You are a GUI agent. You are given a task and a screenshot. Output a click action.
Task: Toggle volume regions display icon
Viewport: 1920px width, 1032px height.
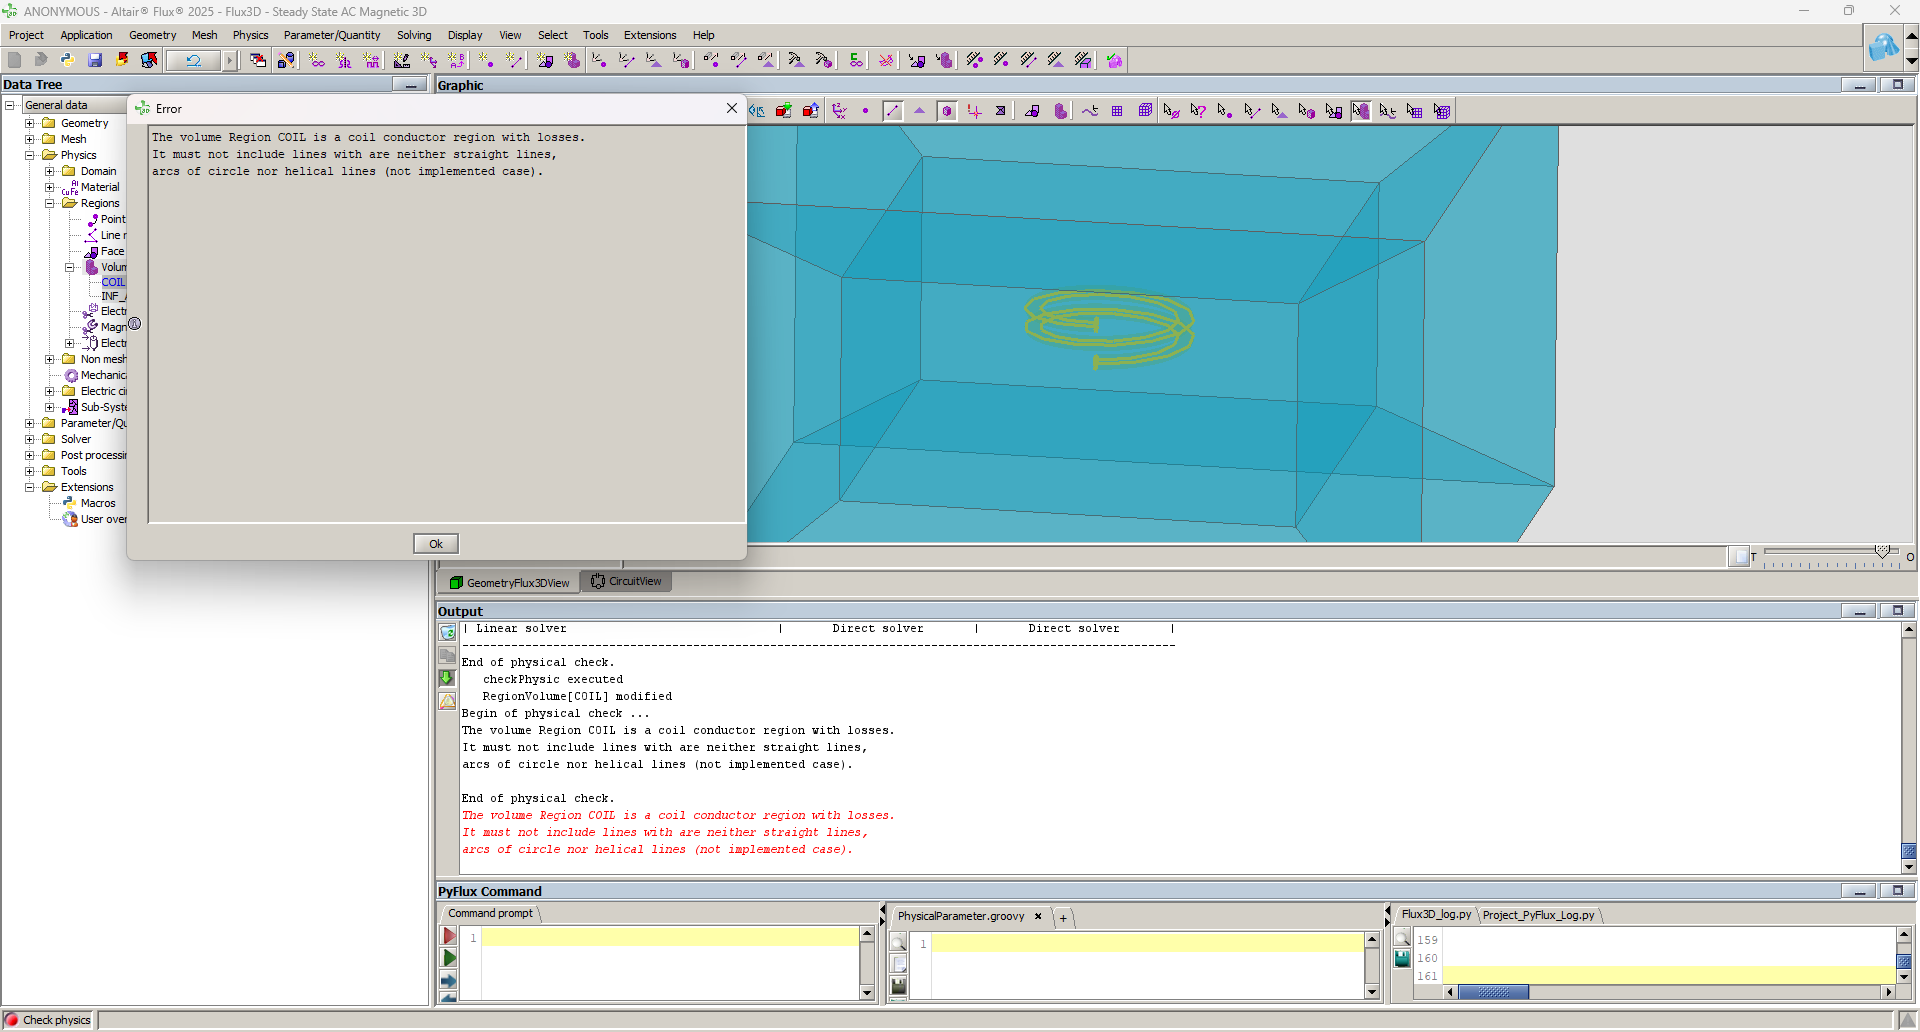tap(1061, 111)
